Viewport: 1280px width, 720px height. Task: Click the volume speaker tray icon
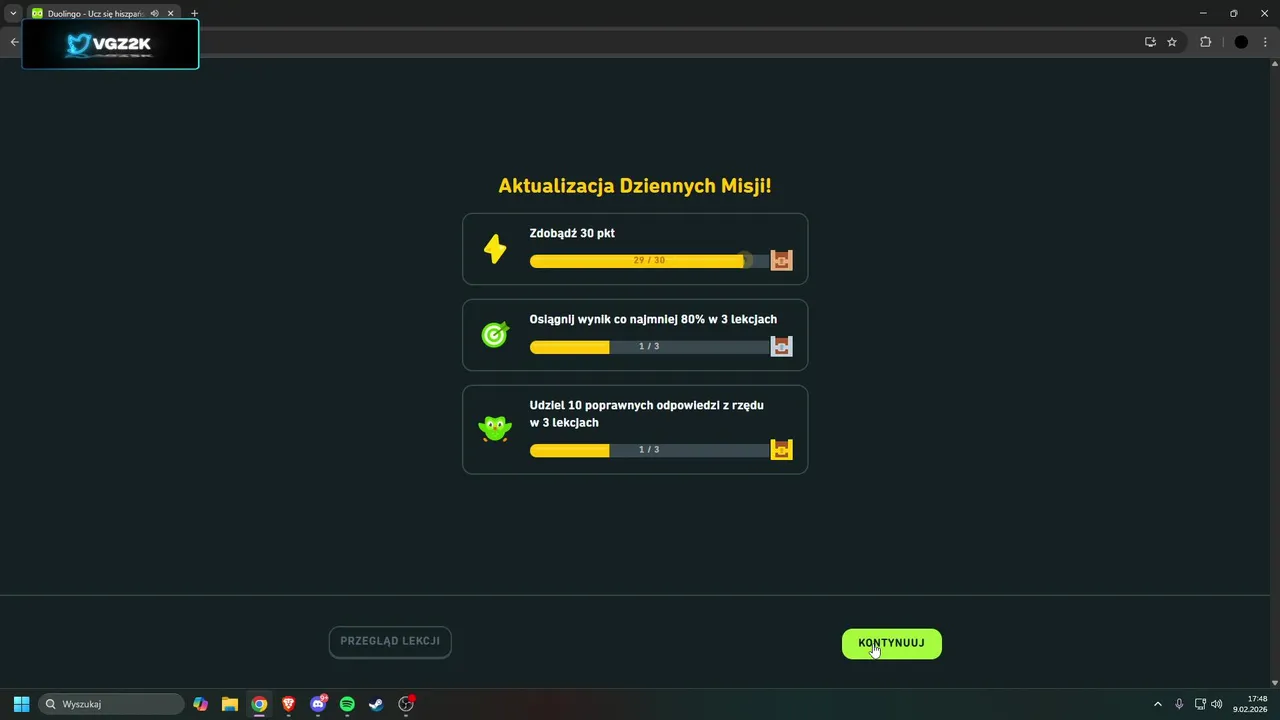(x=1217, y=704)
